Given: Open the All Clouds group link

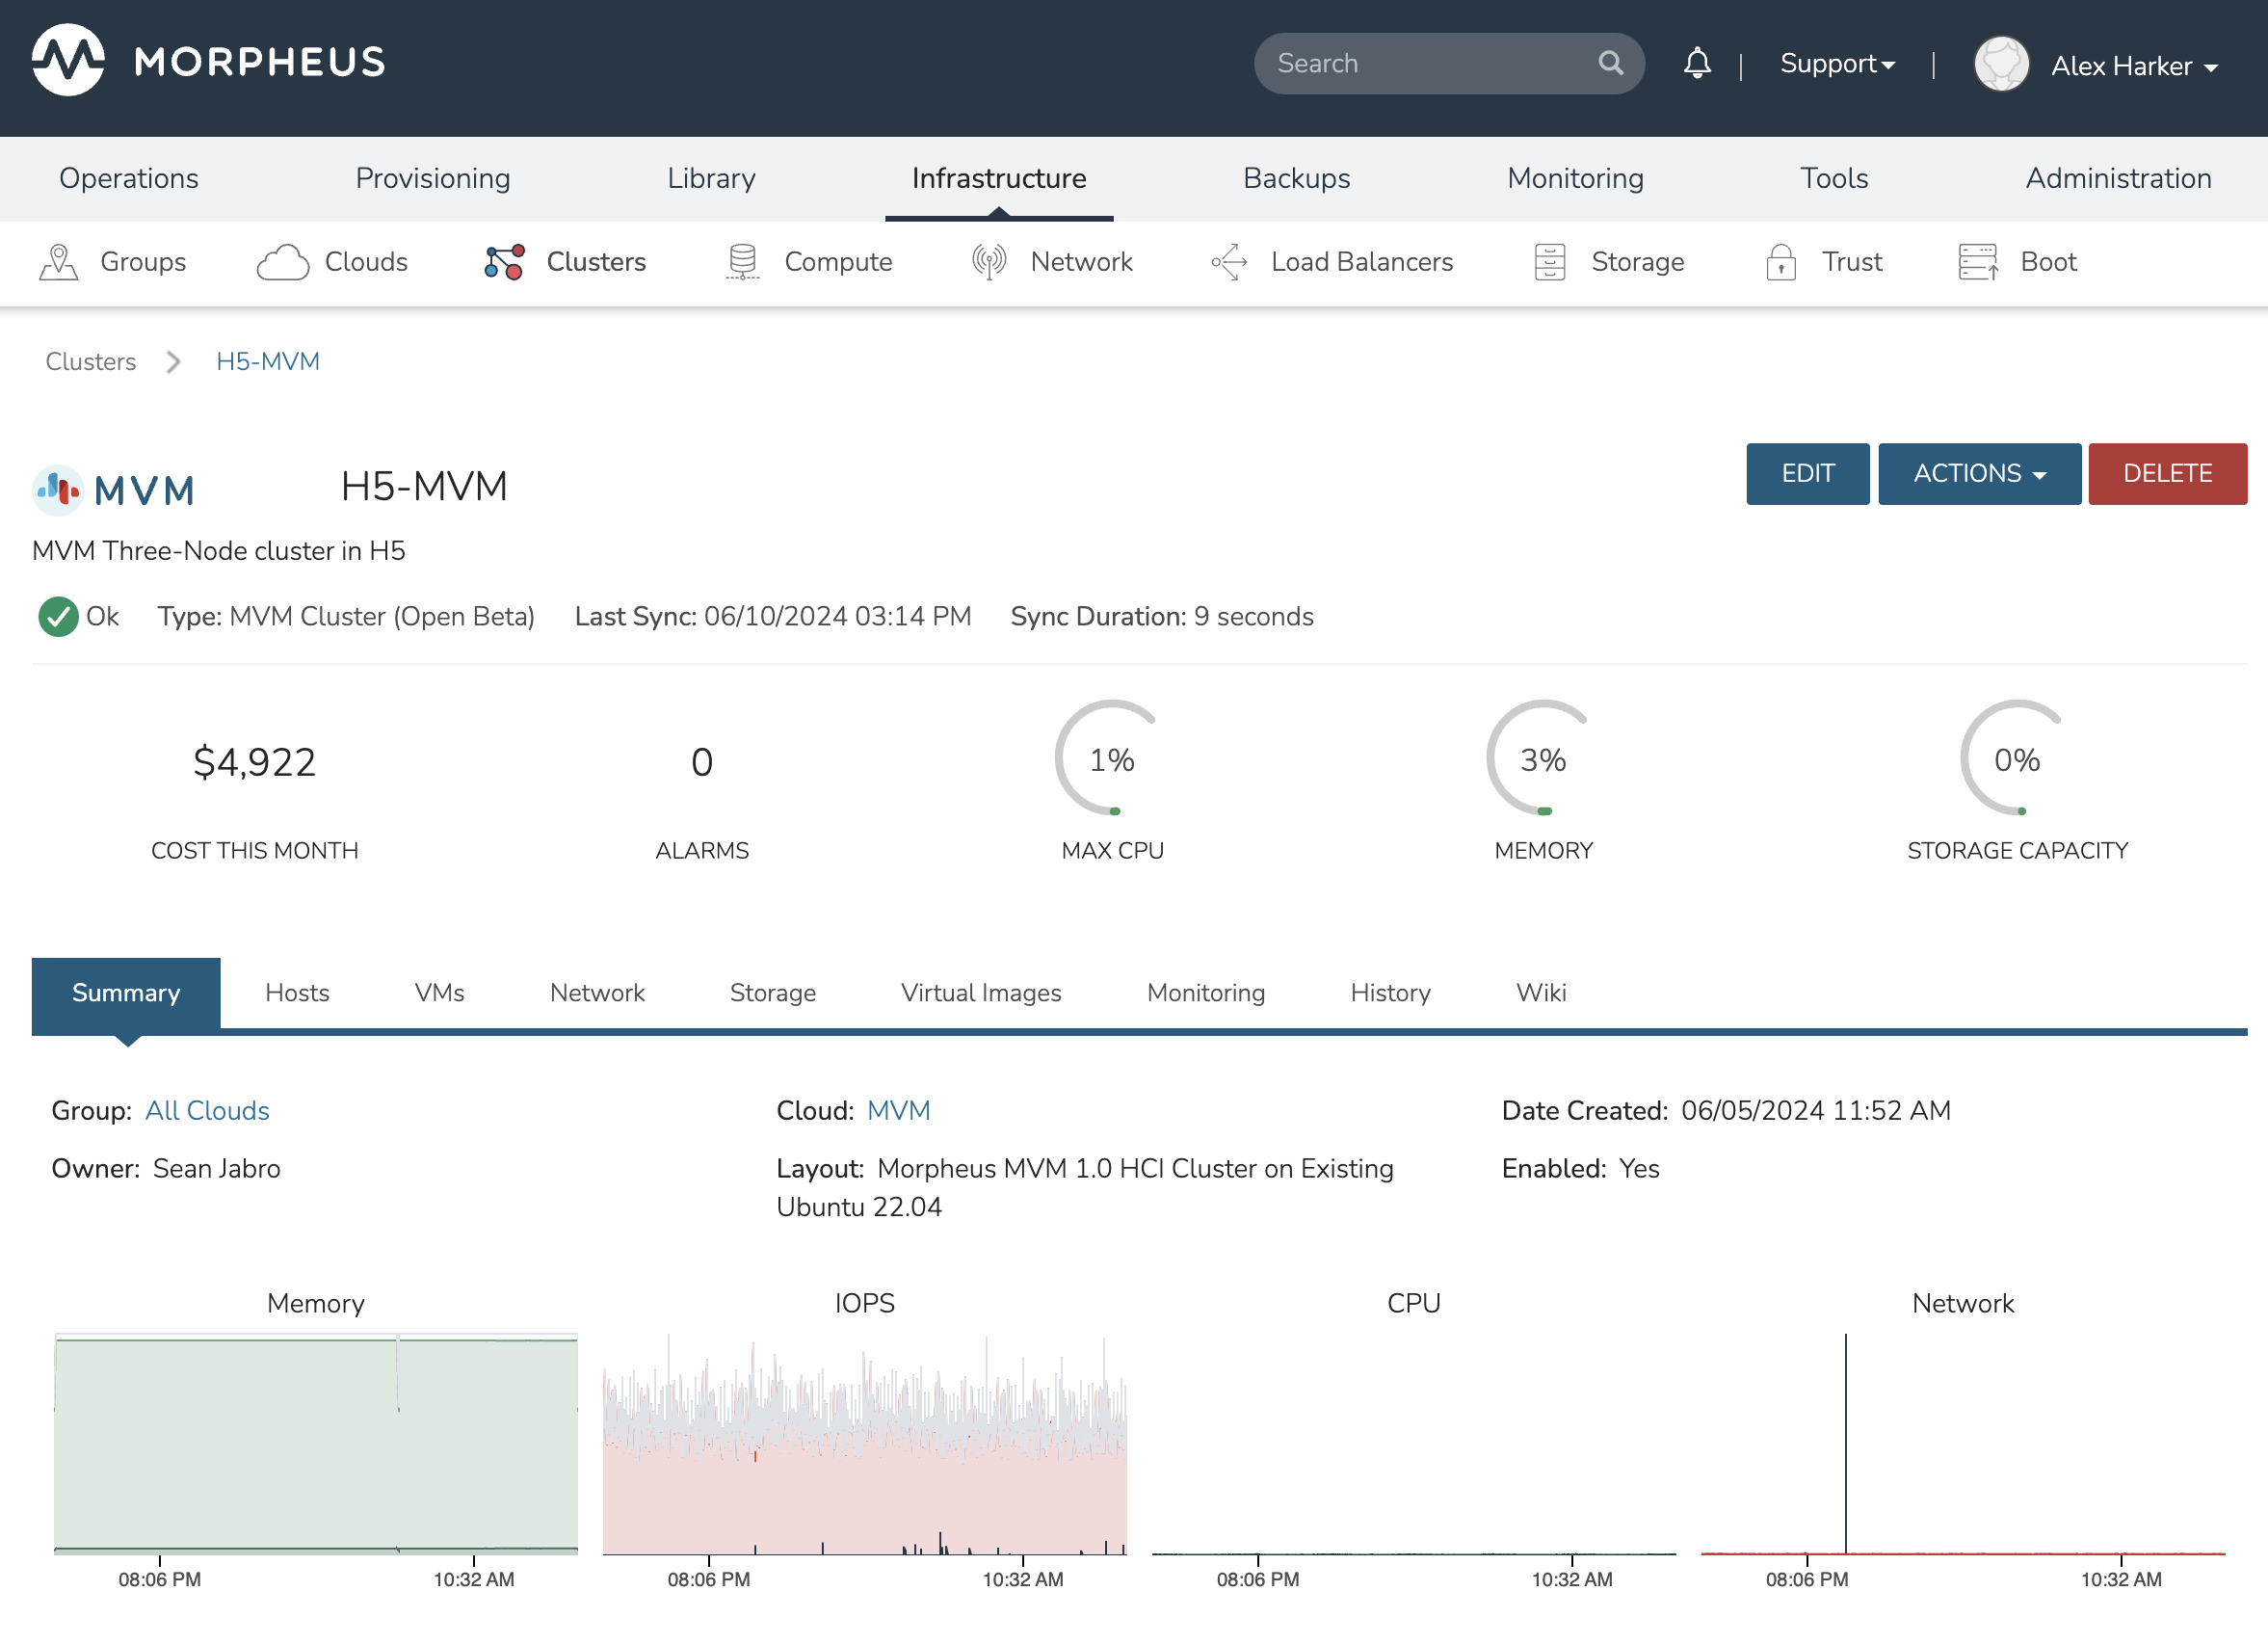Looking at the screenshot, I should [207, 1110].
